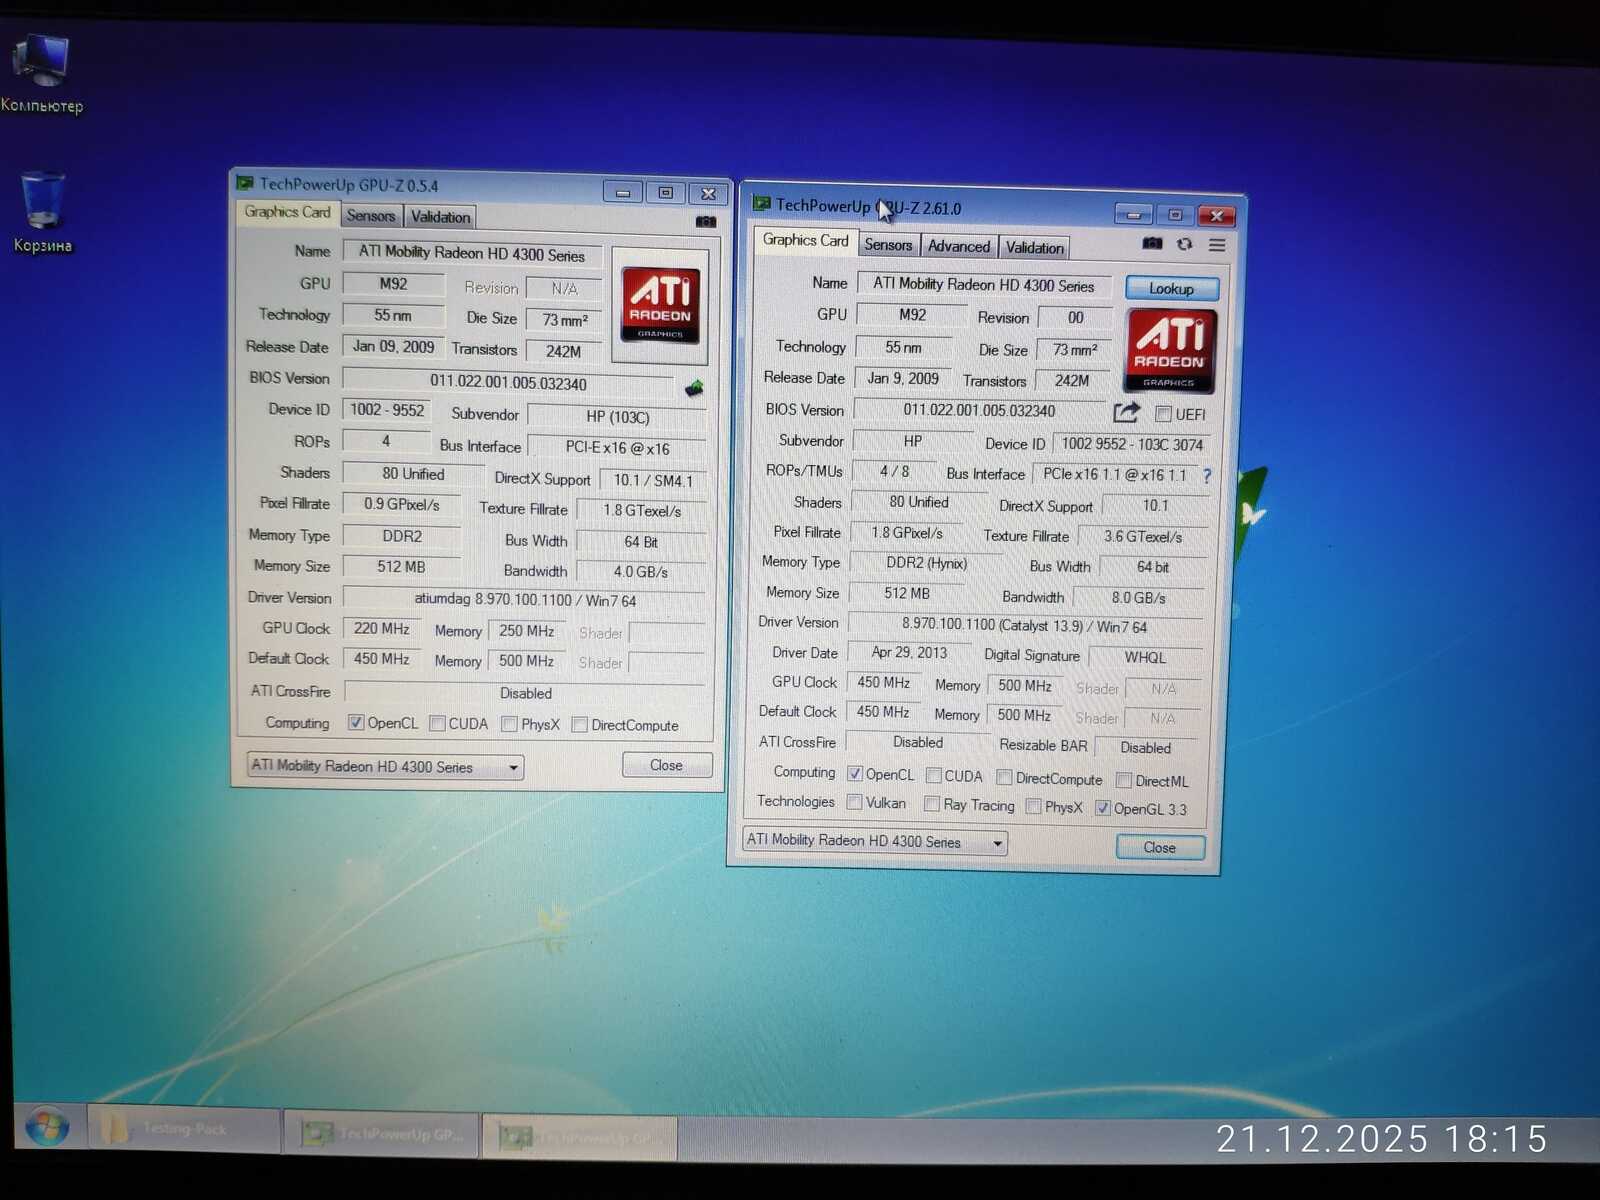Image resolution: width=1600 pixels, height=1200 pixels.
Task: Open Validation tab in GPU-Z 2.61.0
Action: coord(1035,248)
